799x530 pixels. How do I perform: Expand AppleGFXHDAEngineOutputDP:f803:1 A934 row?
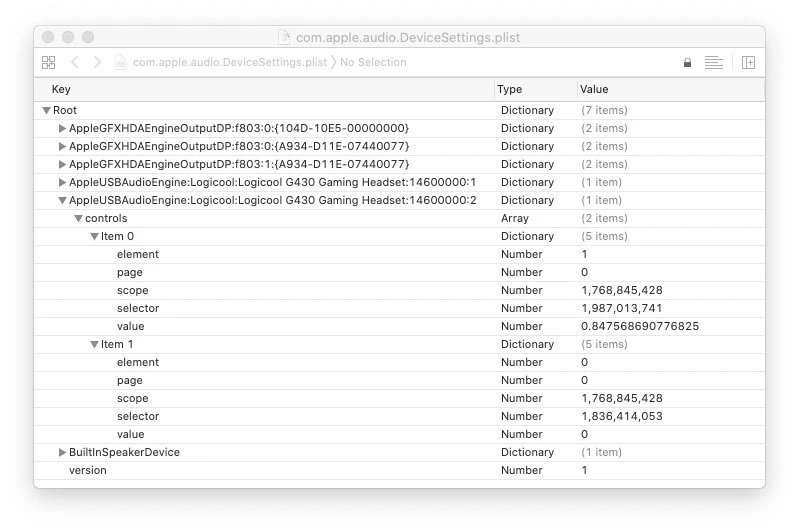pos(62,164)
